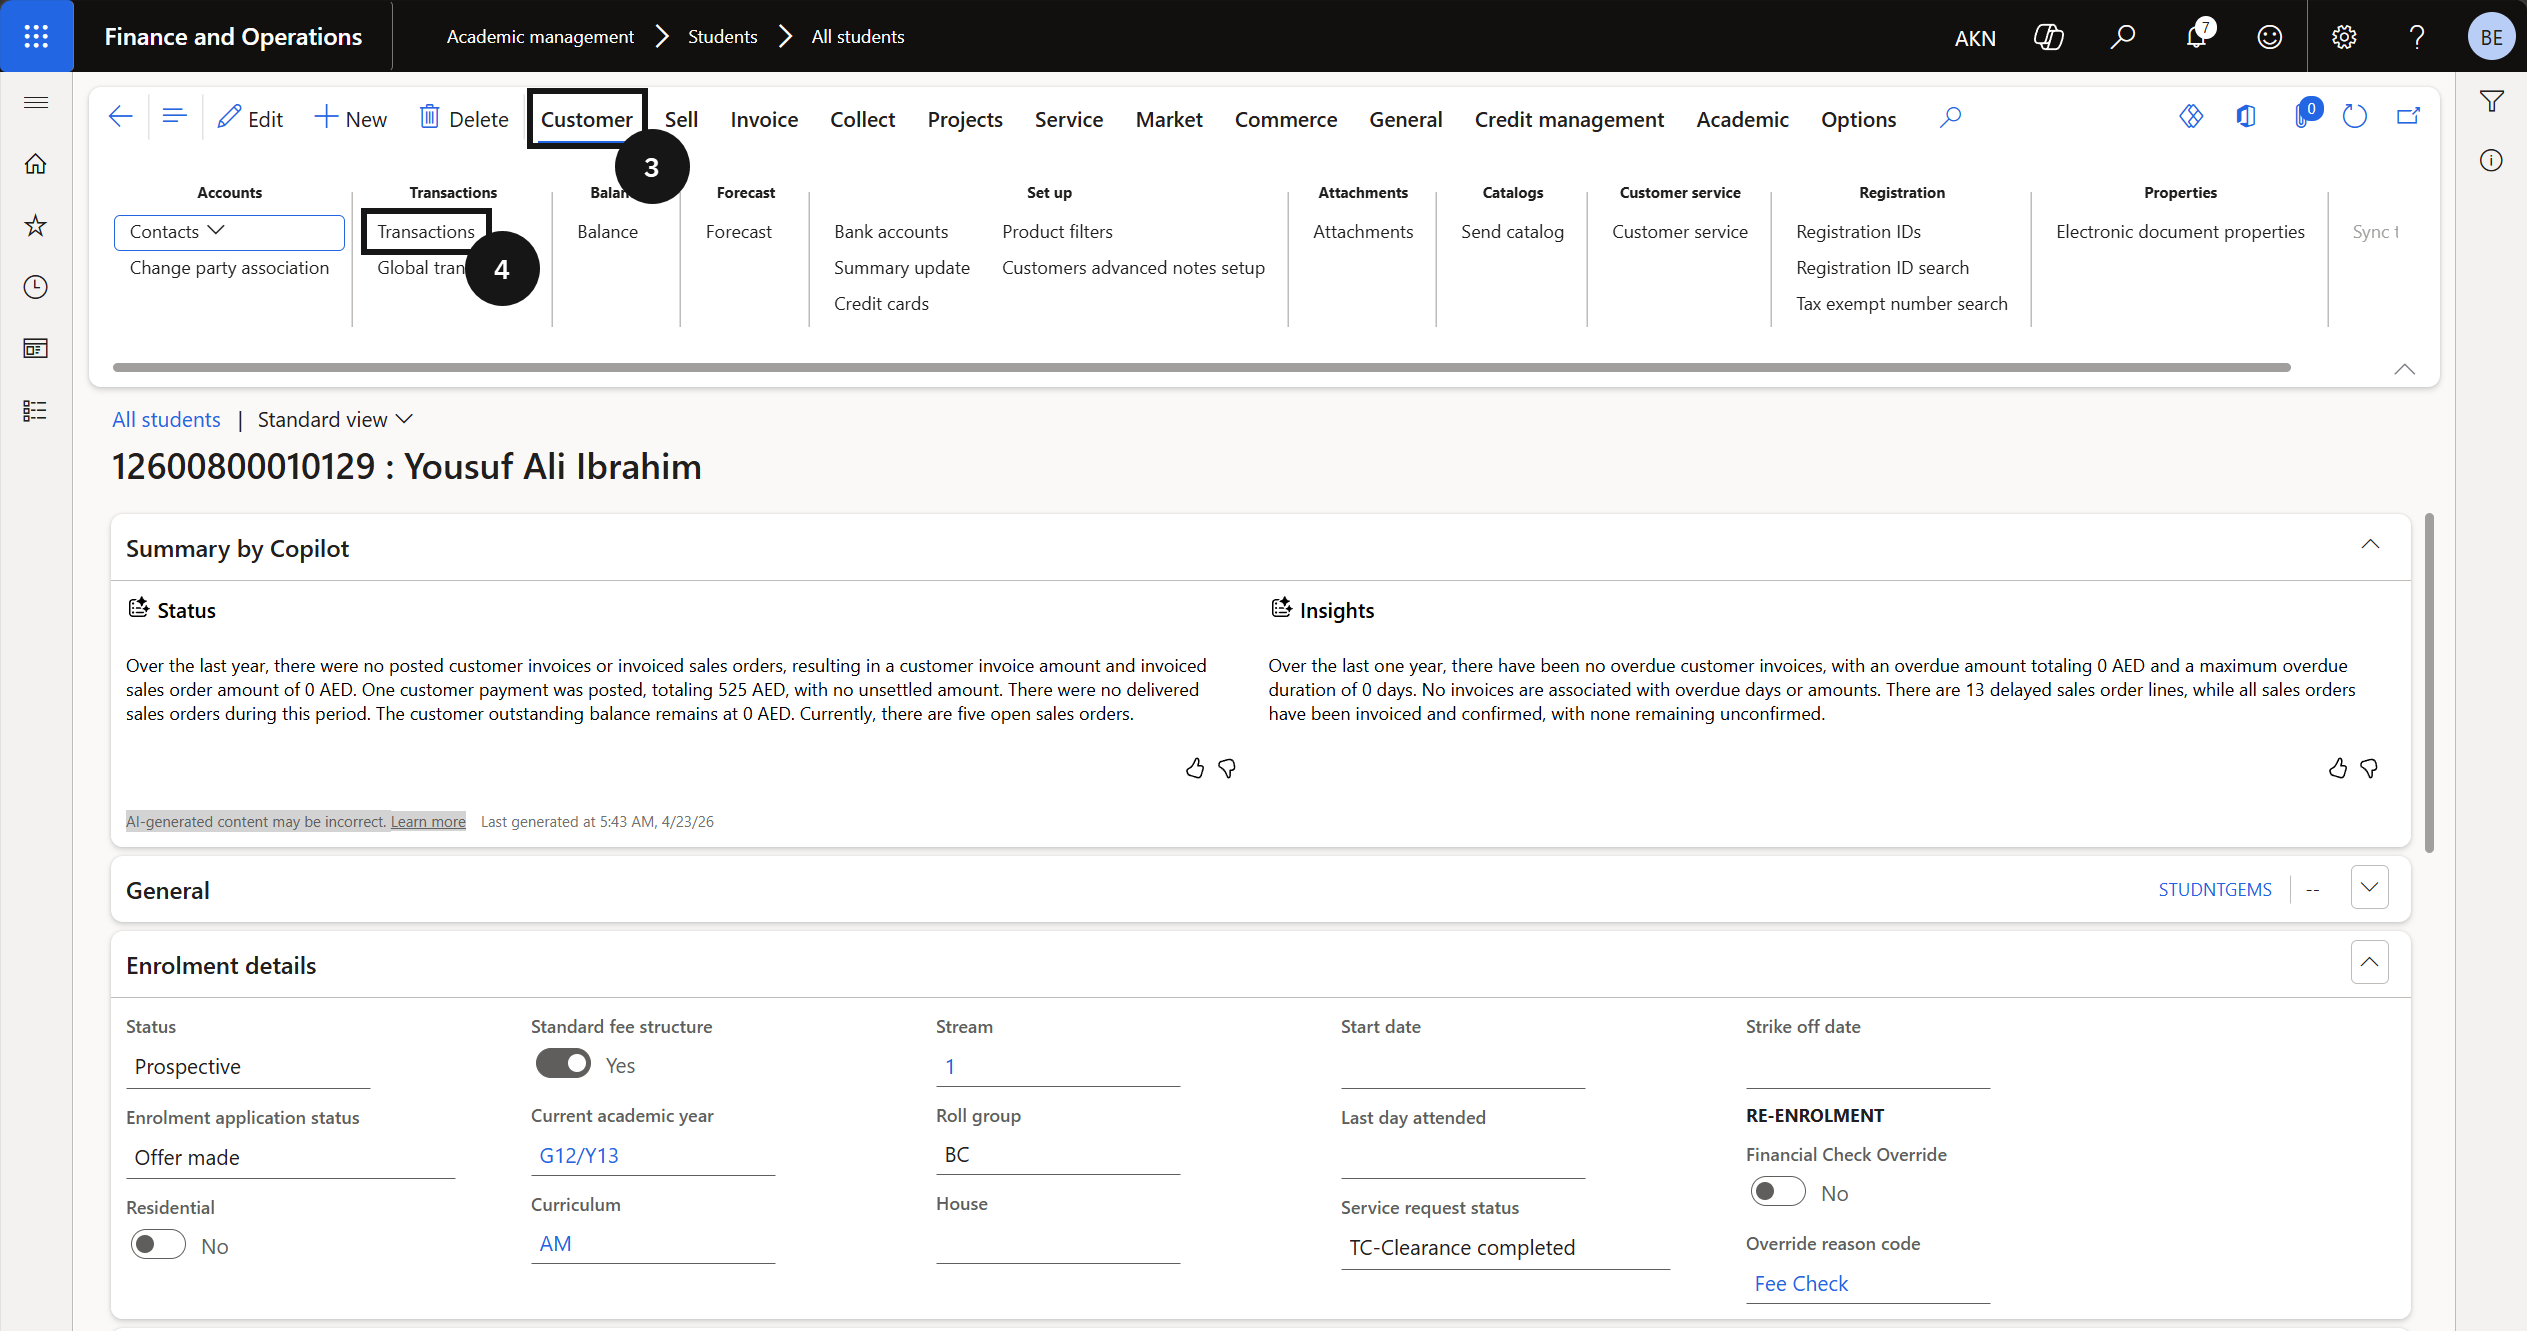Image resolution: width=2527 pixels, height=1331 pixels.
Task: Open Favorites star in sidebar
Action: 36,225
